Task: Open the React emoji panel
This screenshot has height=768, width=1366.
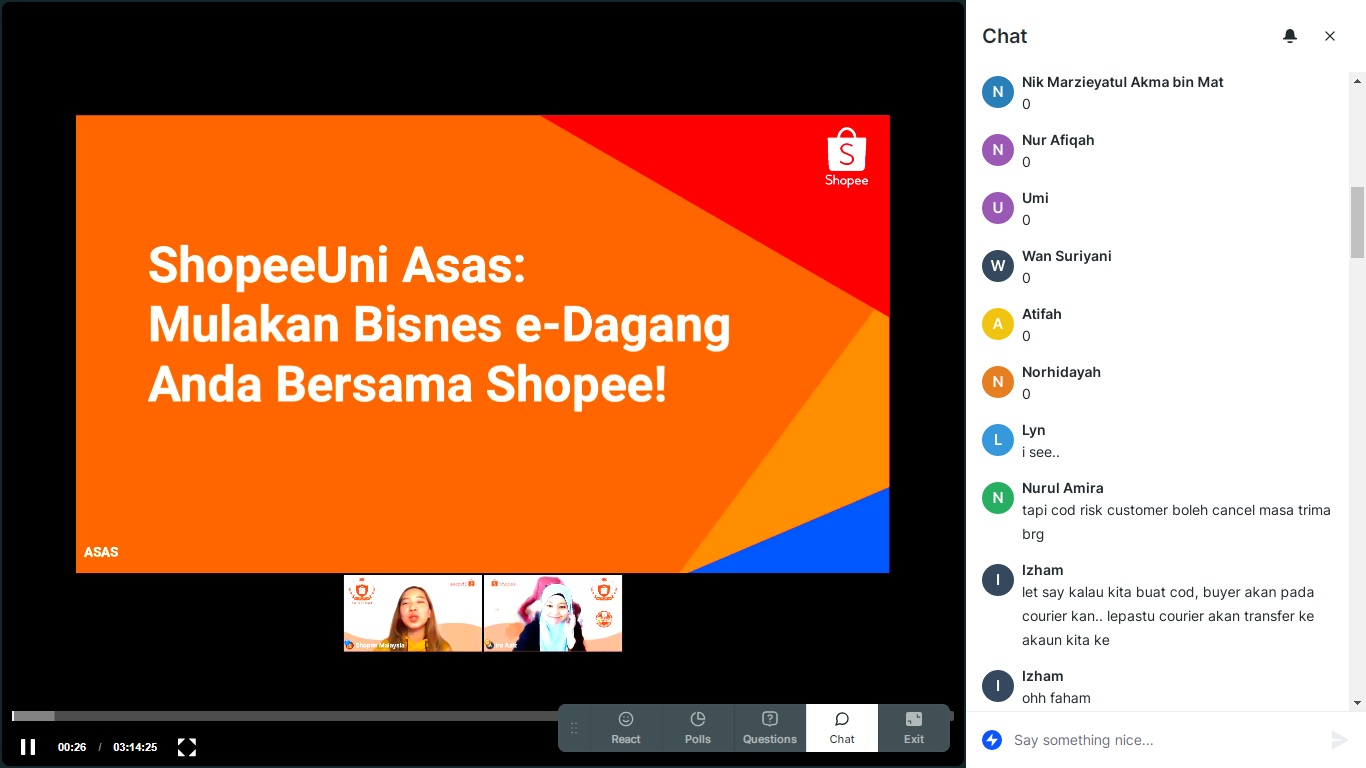Action: coord(626,728)
